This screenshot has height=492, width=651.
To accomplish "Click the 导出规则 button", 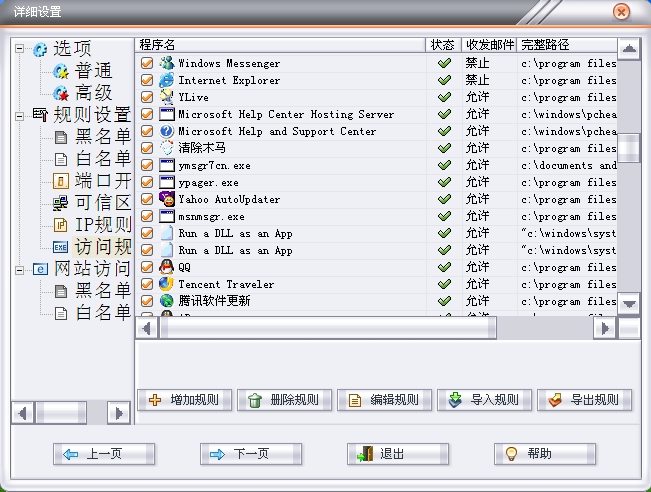I will pos(585,400).
